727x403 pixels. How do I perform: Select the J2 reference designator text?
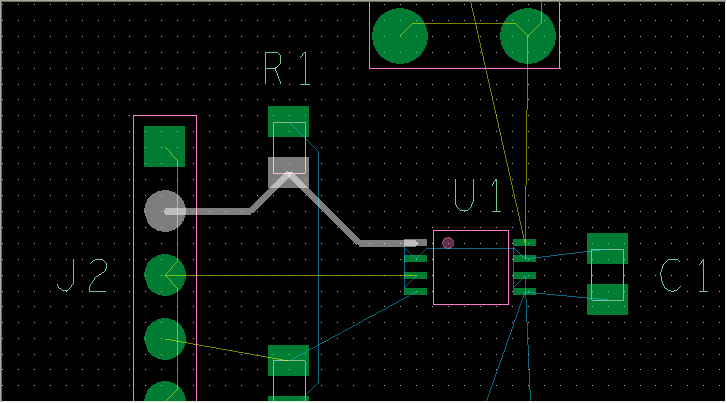(x=82, y=277)
